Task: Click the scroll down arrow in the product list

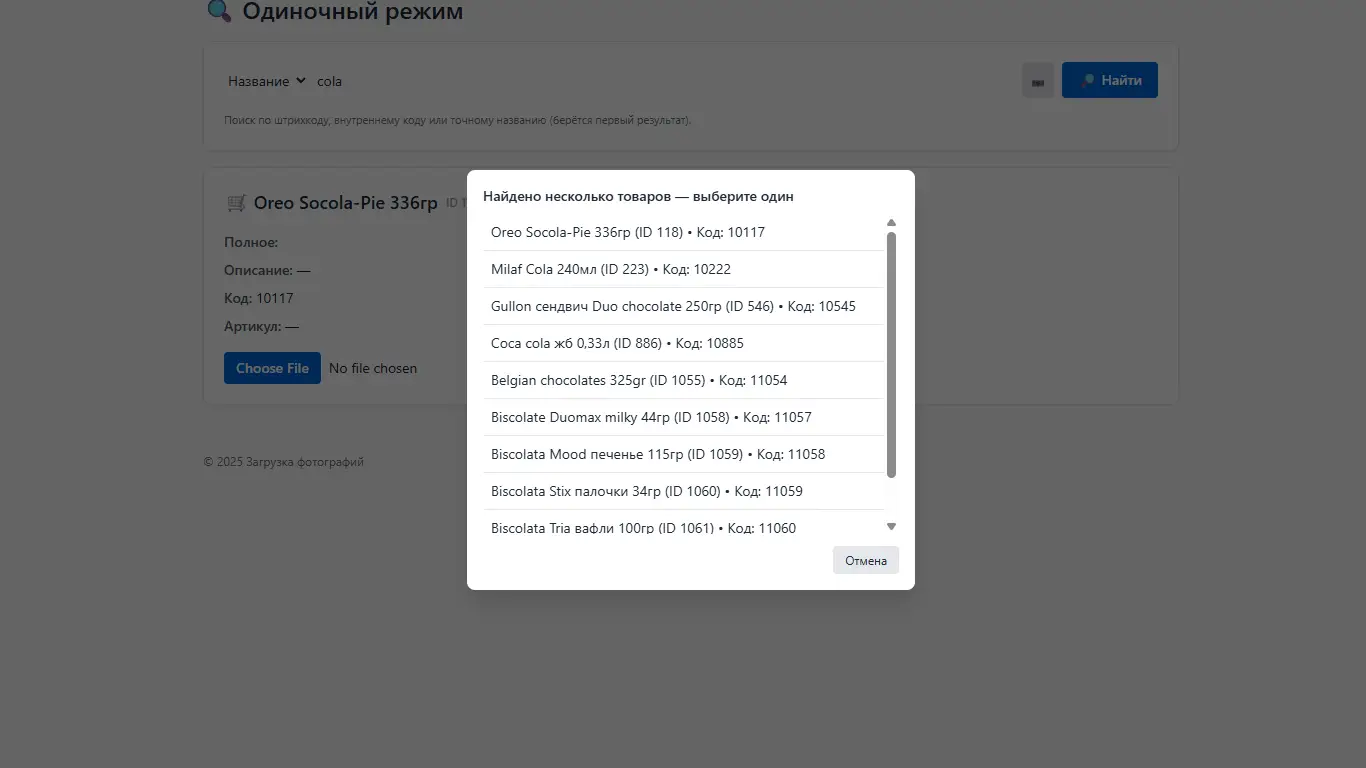Action: [891, 526]
